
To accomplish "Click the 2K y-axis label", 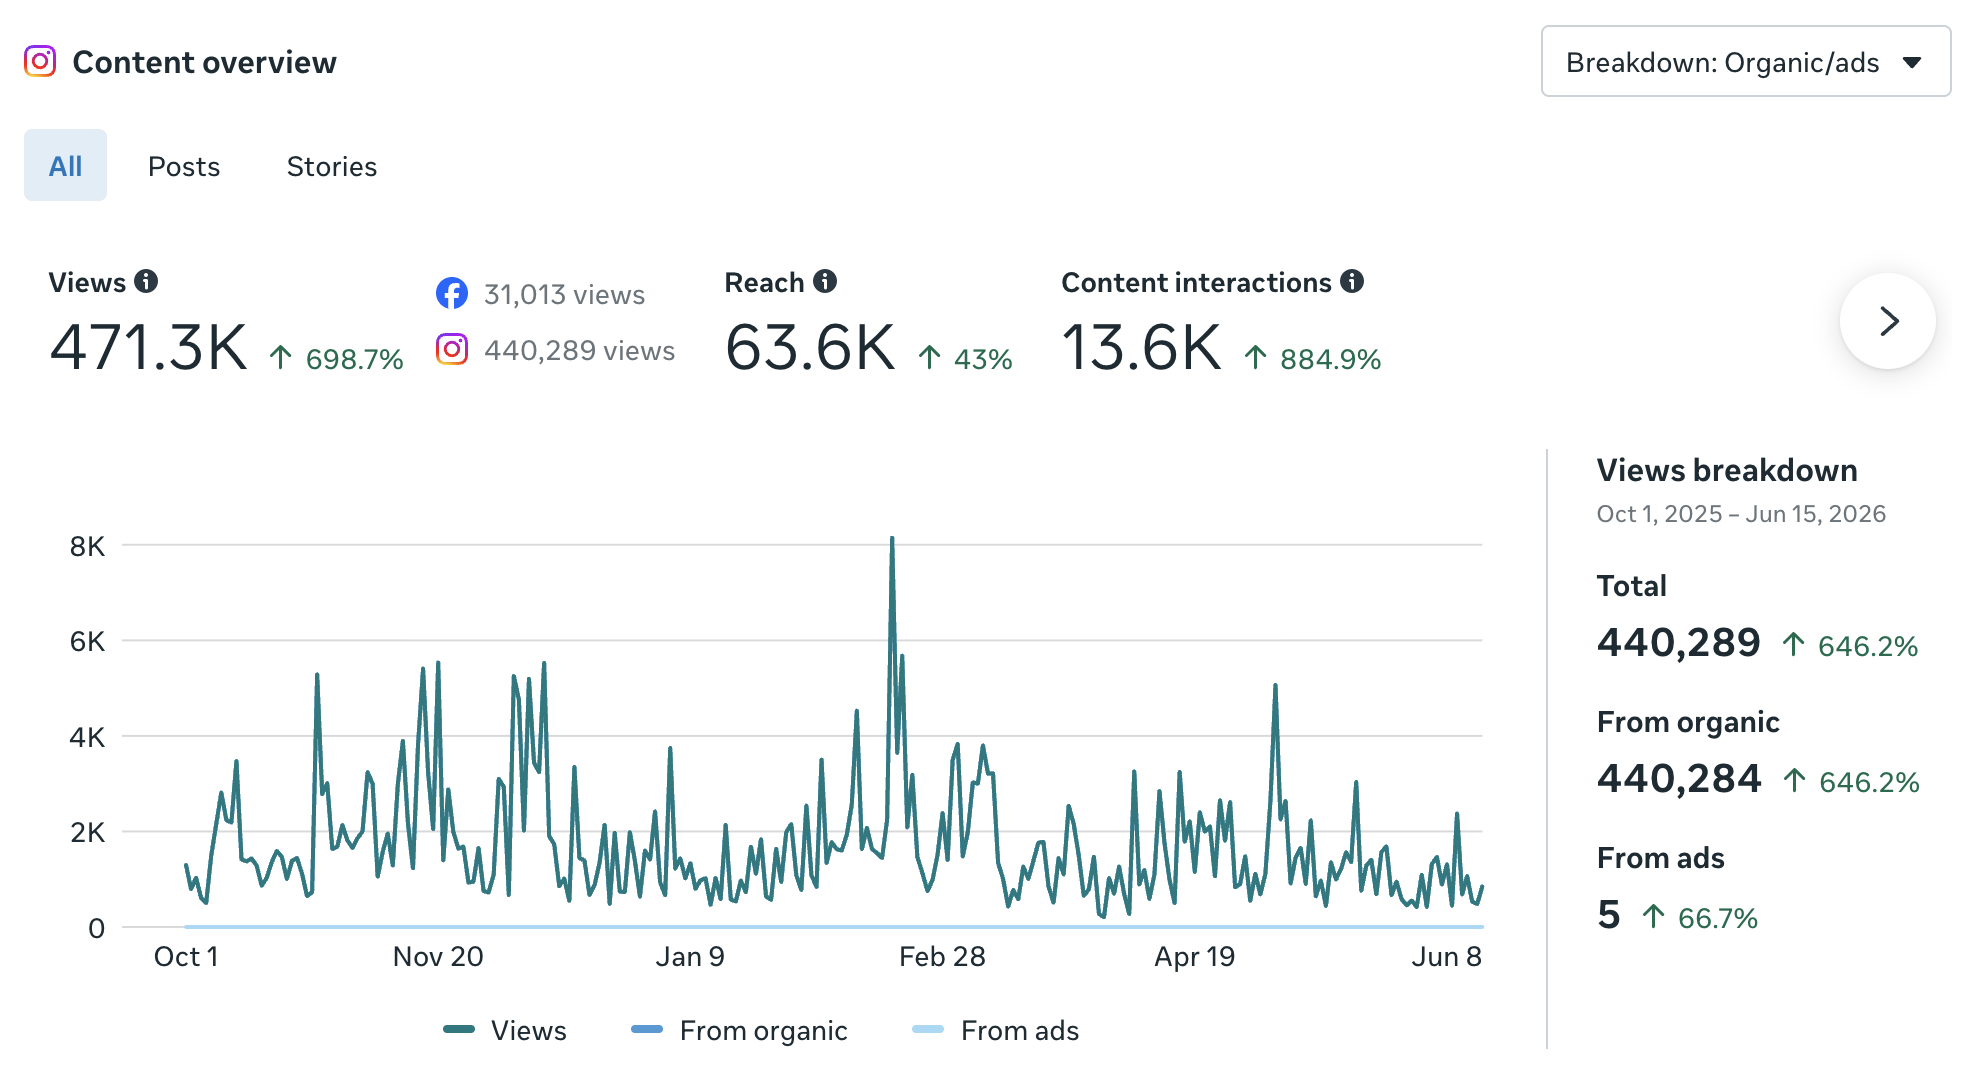I will [x=87, y=832].
